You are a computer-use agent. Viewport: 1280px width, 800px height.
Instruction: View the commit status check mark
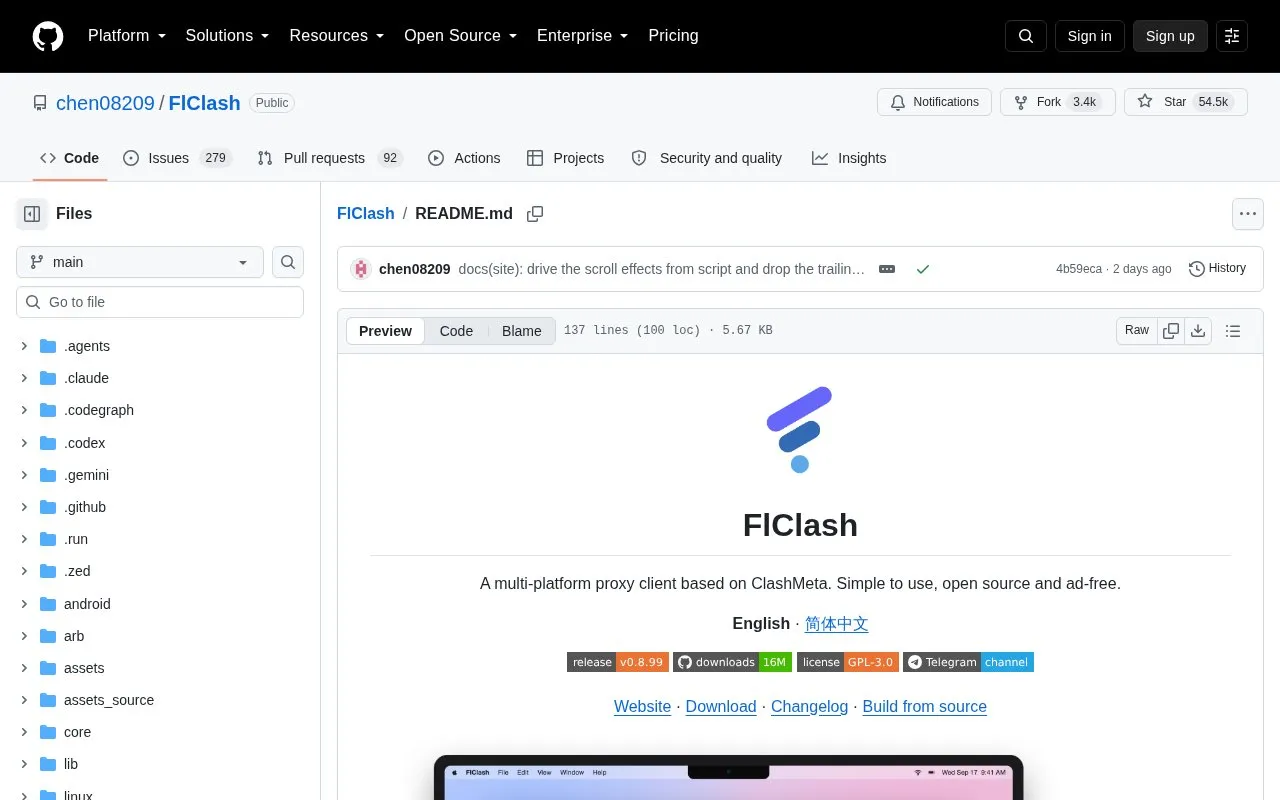click(923, 269)
